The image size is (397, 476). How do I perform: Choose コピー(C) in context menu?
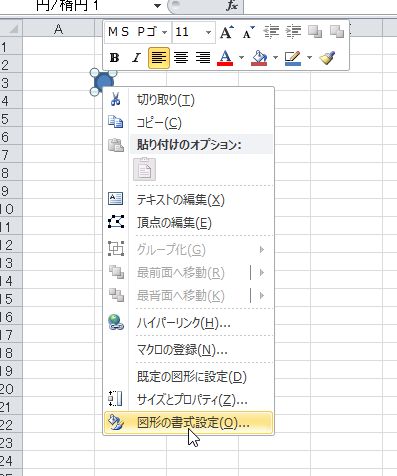[x=189, y=123]
